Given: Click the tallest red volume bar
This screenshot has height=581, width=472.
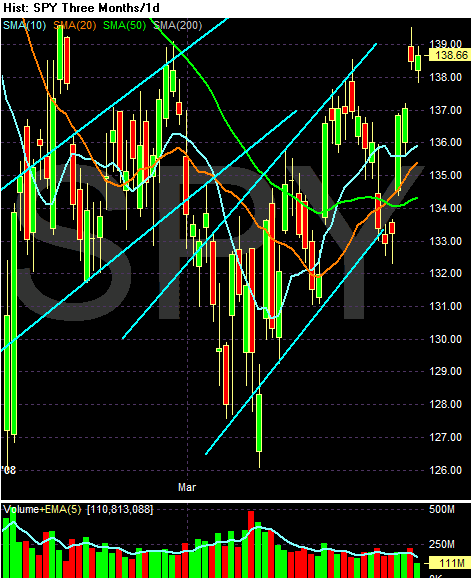Looking at the screenshot, I should (251, 544).
